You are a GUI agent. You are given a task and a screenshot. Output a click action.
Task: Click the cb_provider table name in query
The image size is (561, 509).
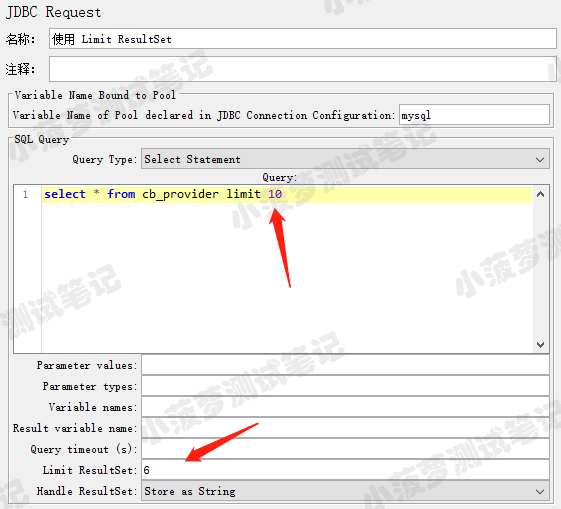[x=180, y=194]
